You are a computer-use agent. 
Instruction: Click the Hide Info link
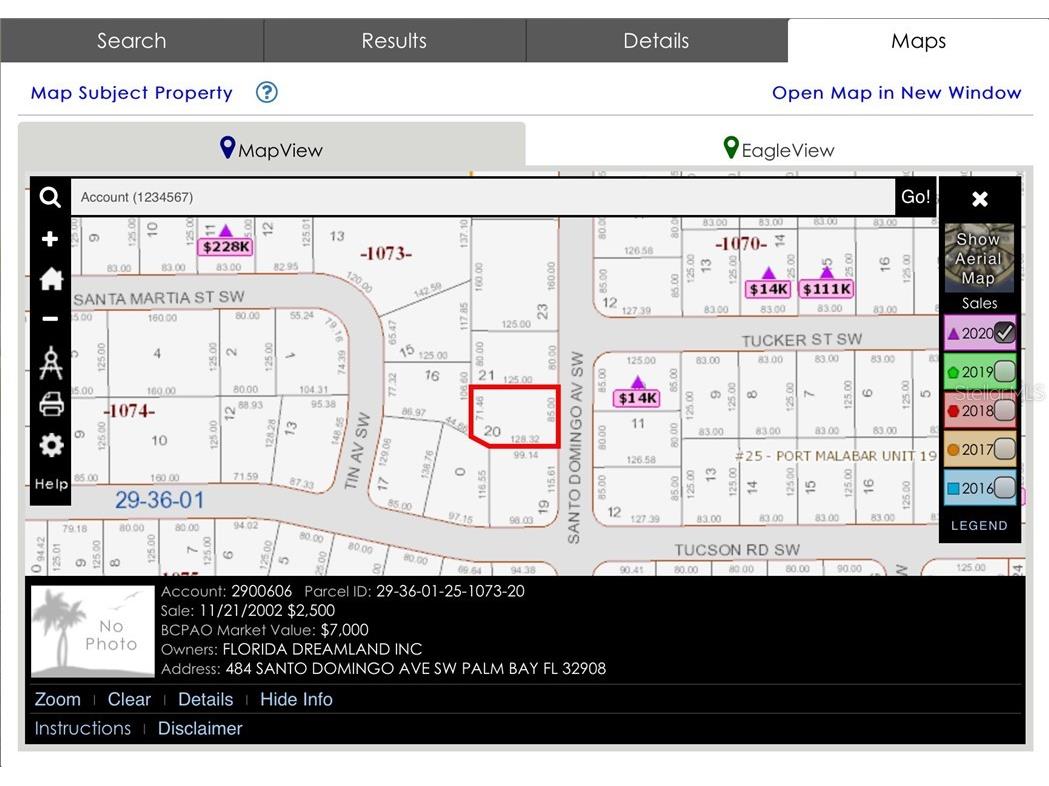click(x=296, y=700)
